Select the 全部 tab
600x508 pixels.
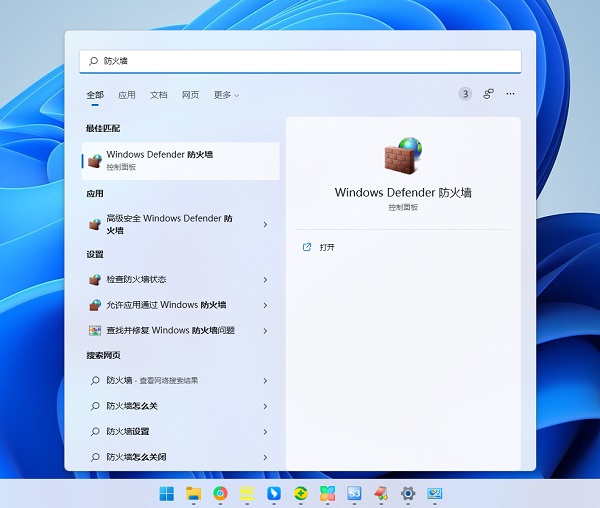tap(95, 95)
